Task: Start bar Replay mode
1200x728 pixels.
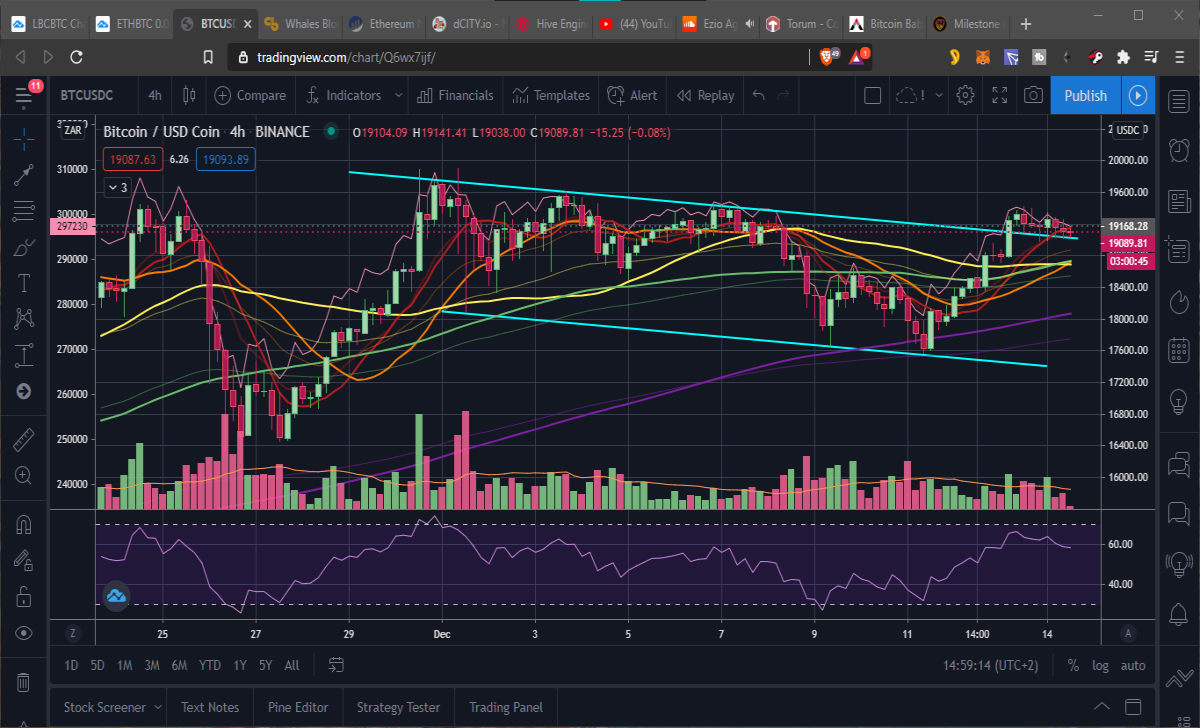Action: coord(706,95)
